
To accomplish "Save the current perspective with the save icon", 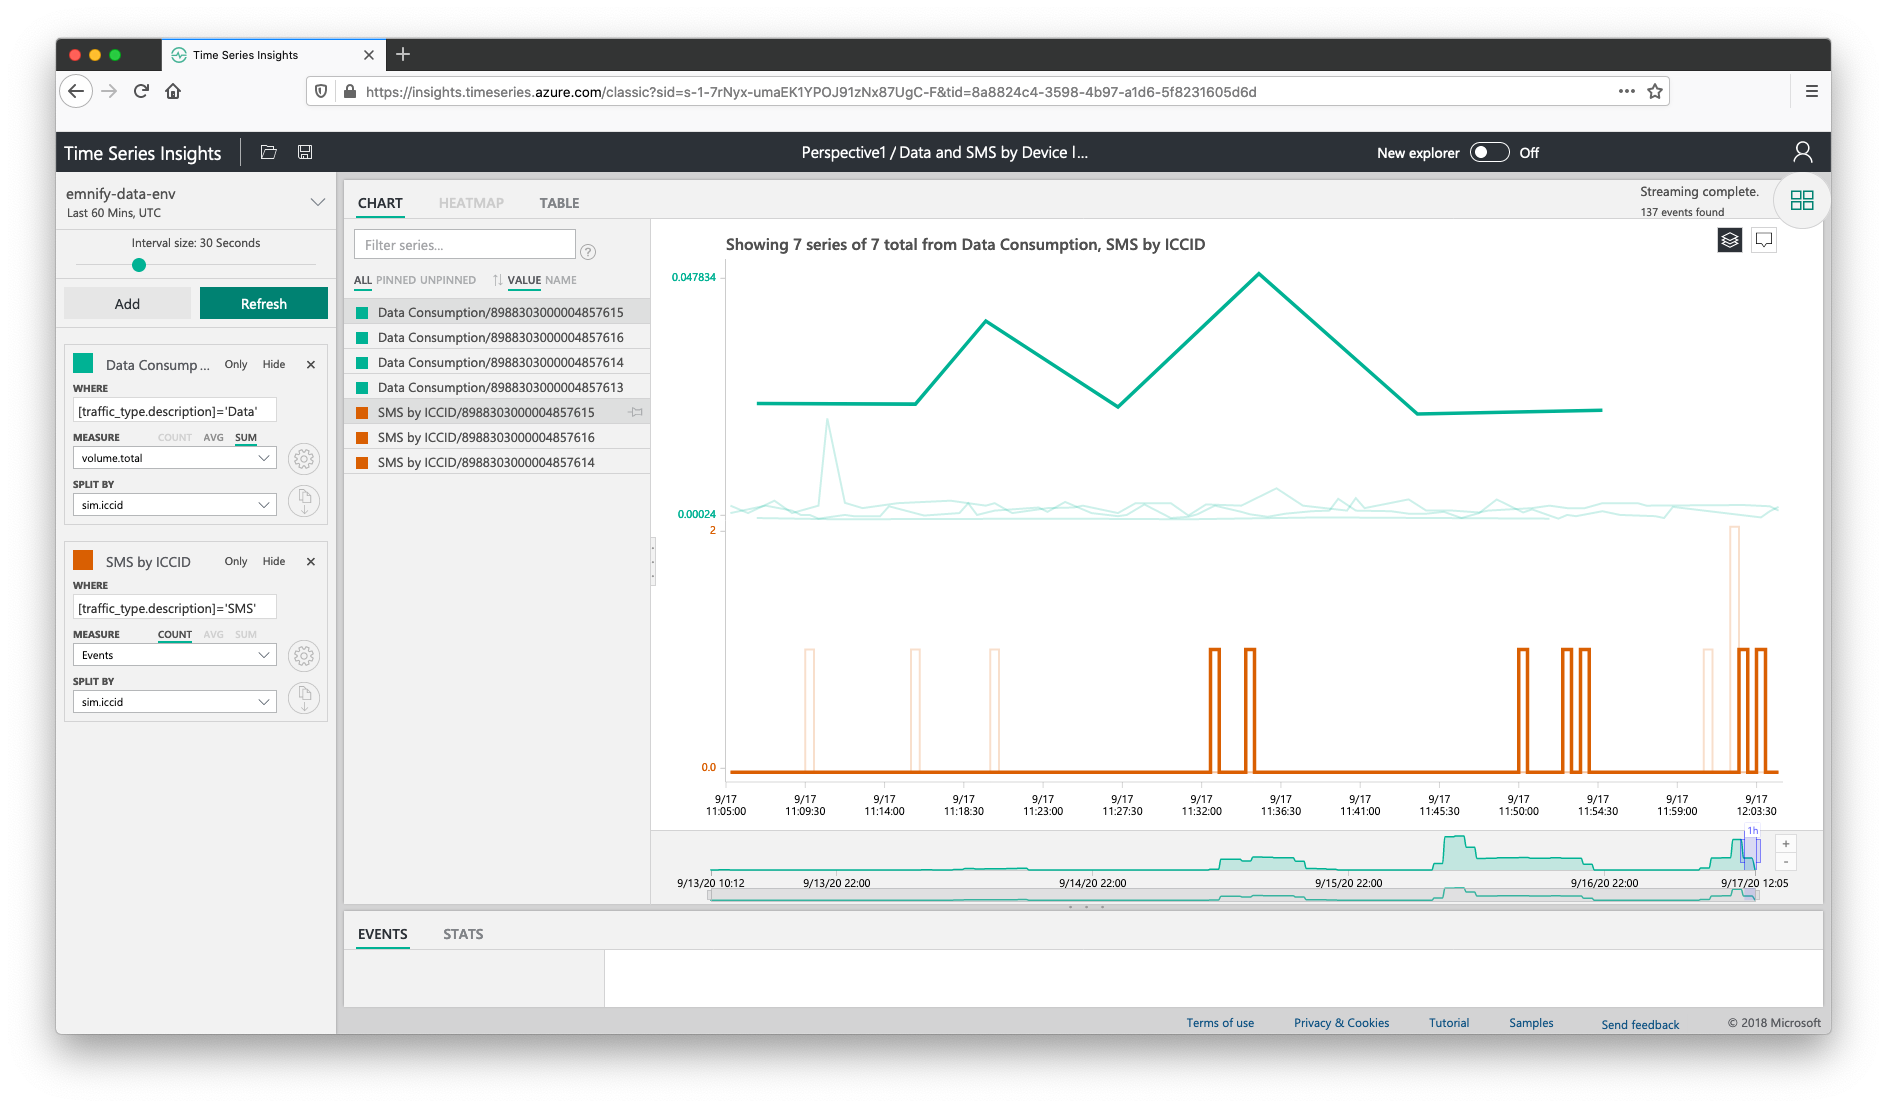I will [304, 152].
